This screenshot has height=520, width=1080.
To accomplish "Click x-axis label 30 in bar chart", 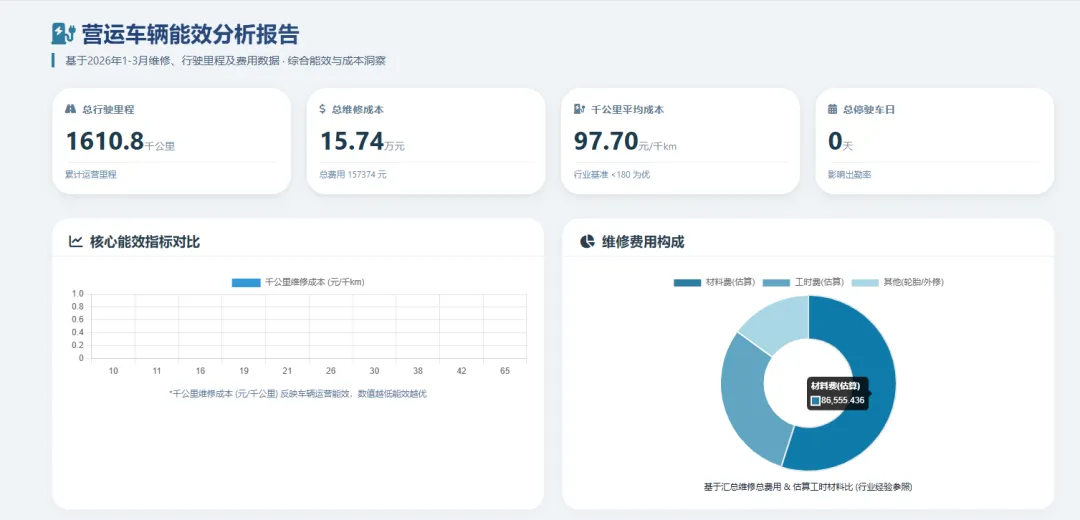I will [x=374, y=371].
